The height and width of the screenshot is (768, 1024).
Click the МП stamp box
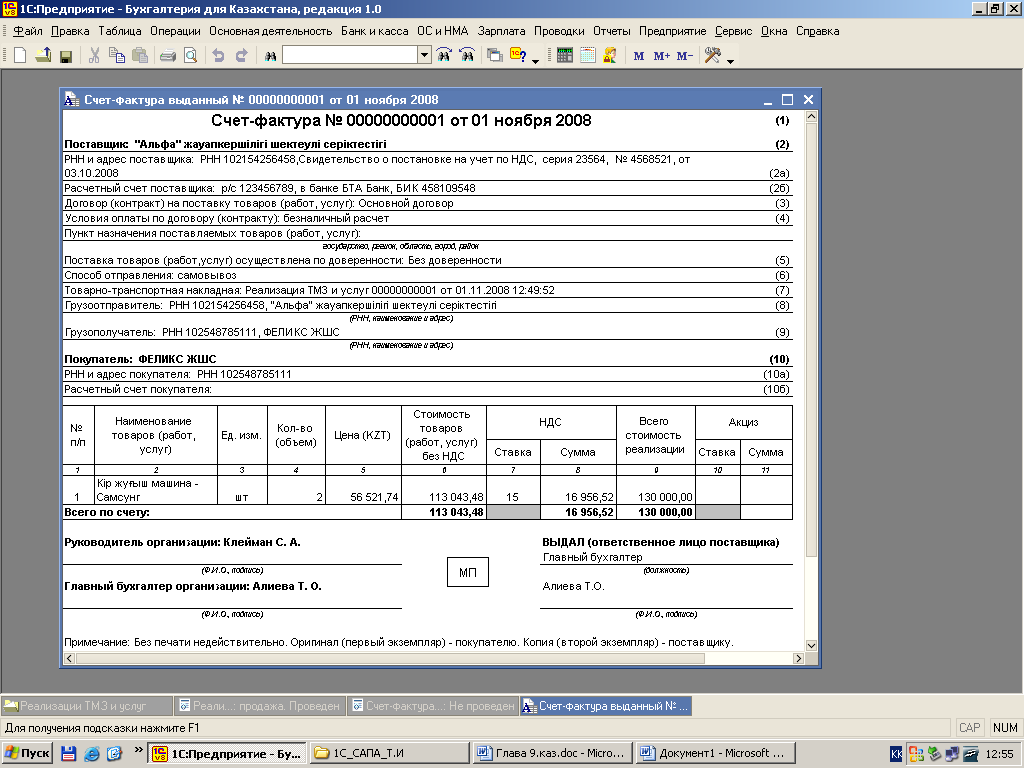[x=468, y=572]
